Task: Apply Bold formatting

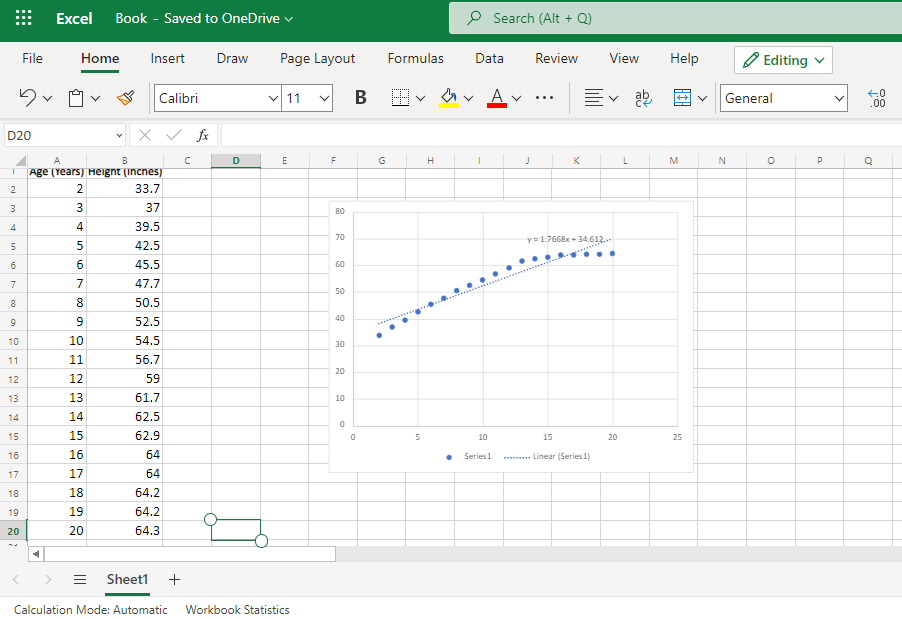Action: tap(360, 98)
